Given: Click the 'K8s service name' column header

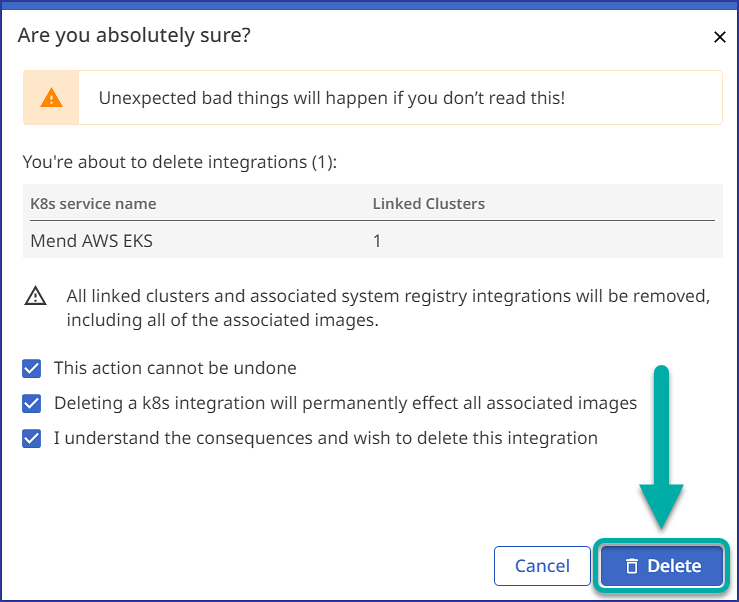Looking at the screenshot, I should coord(93,203).
